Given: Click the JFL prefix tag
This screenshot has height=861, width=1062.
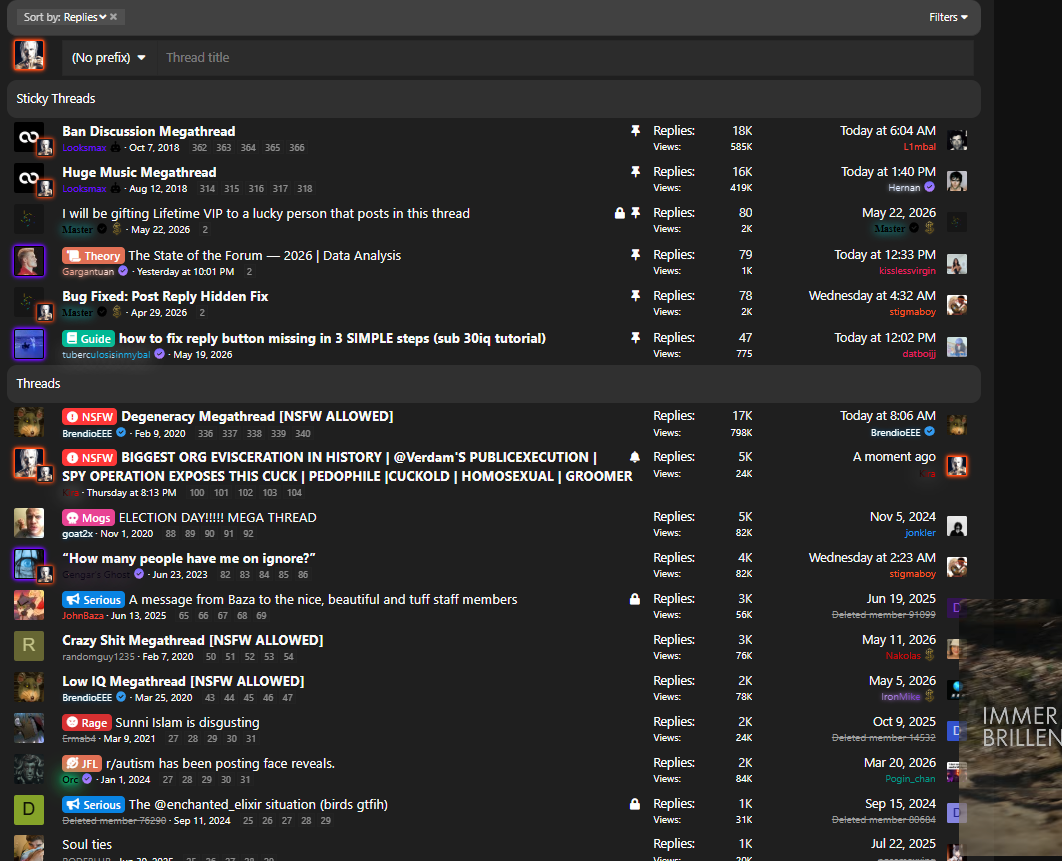Looking at the screenshot, I should coord(82,763).
